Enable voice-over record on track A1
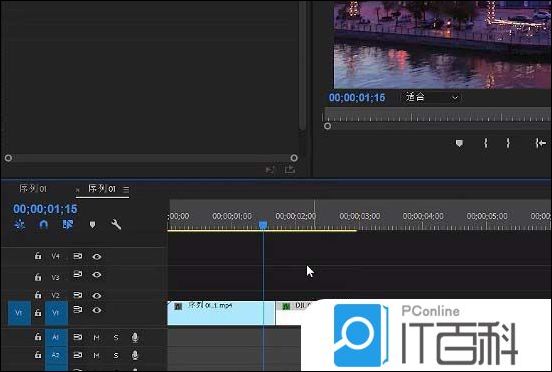Screen dimensions: 552x372 click(134, 338)
